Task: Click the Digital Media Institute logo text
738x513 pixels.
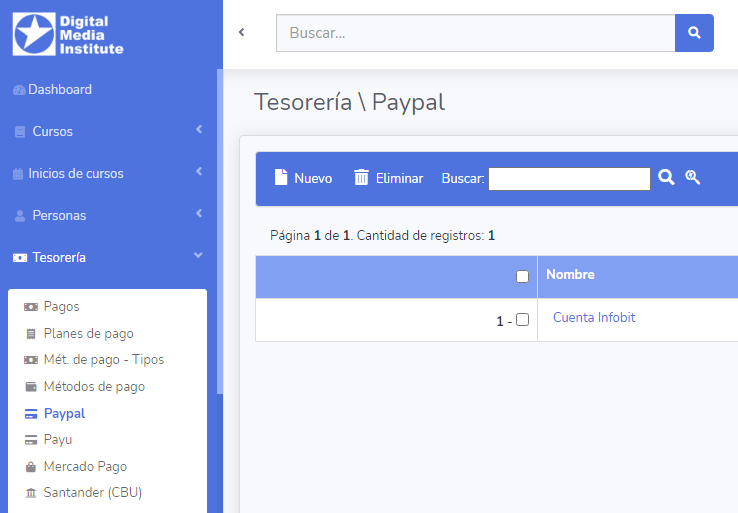Action: 91,35
